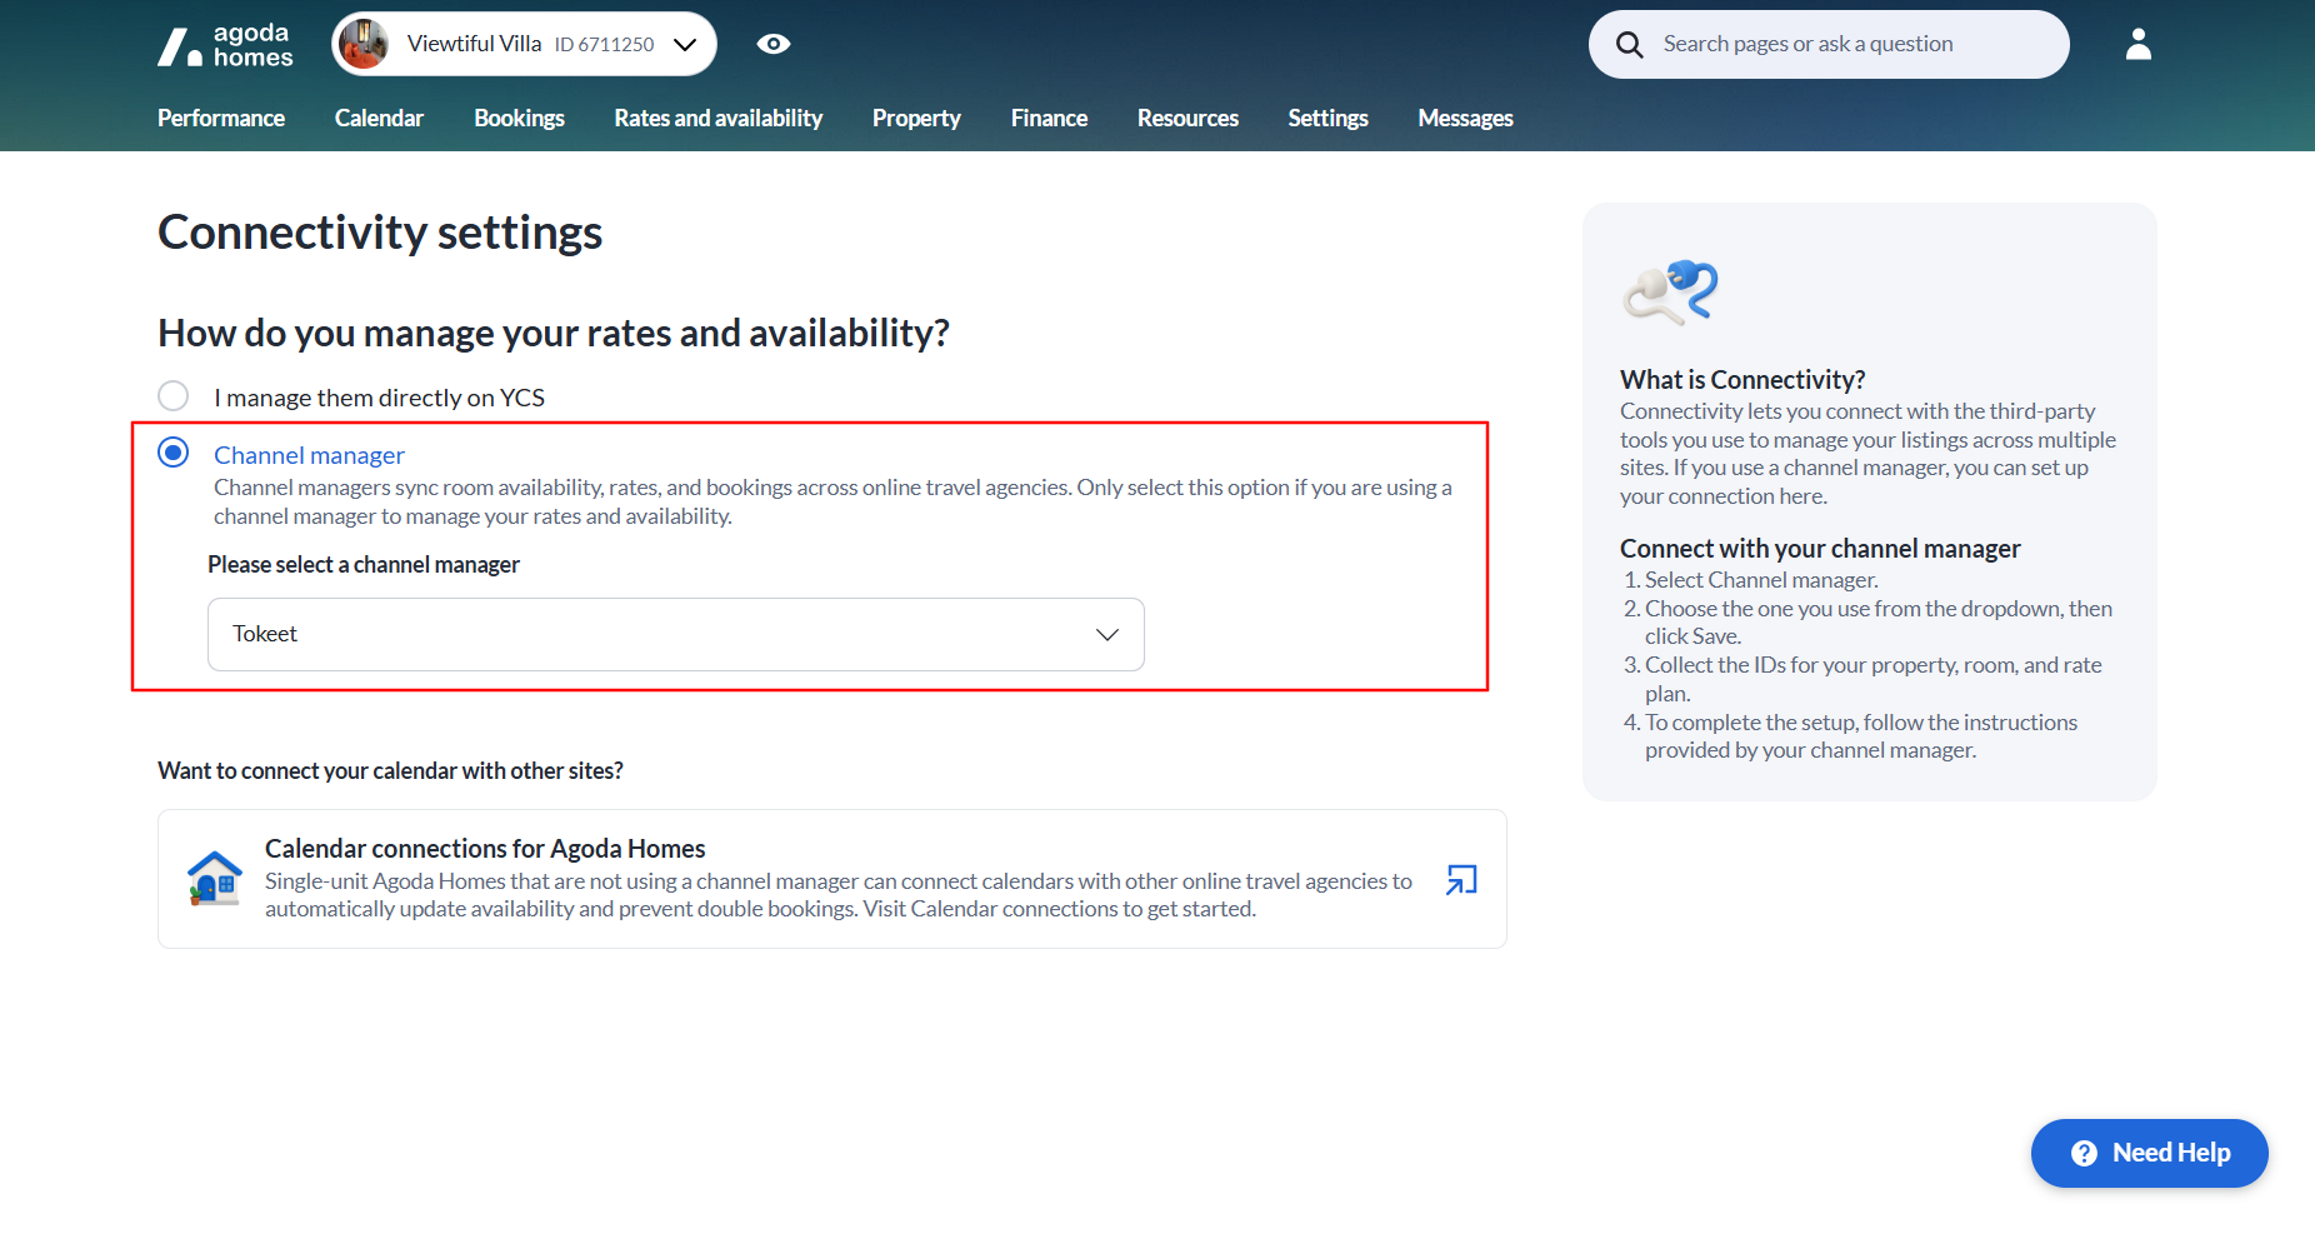Viewport: 2315px width, 1234px height.
Task: Click the external link arrow icon on Calendar connections card
Action: click(1461, 879)
